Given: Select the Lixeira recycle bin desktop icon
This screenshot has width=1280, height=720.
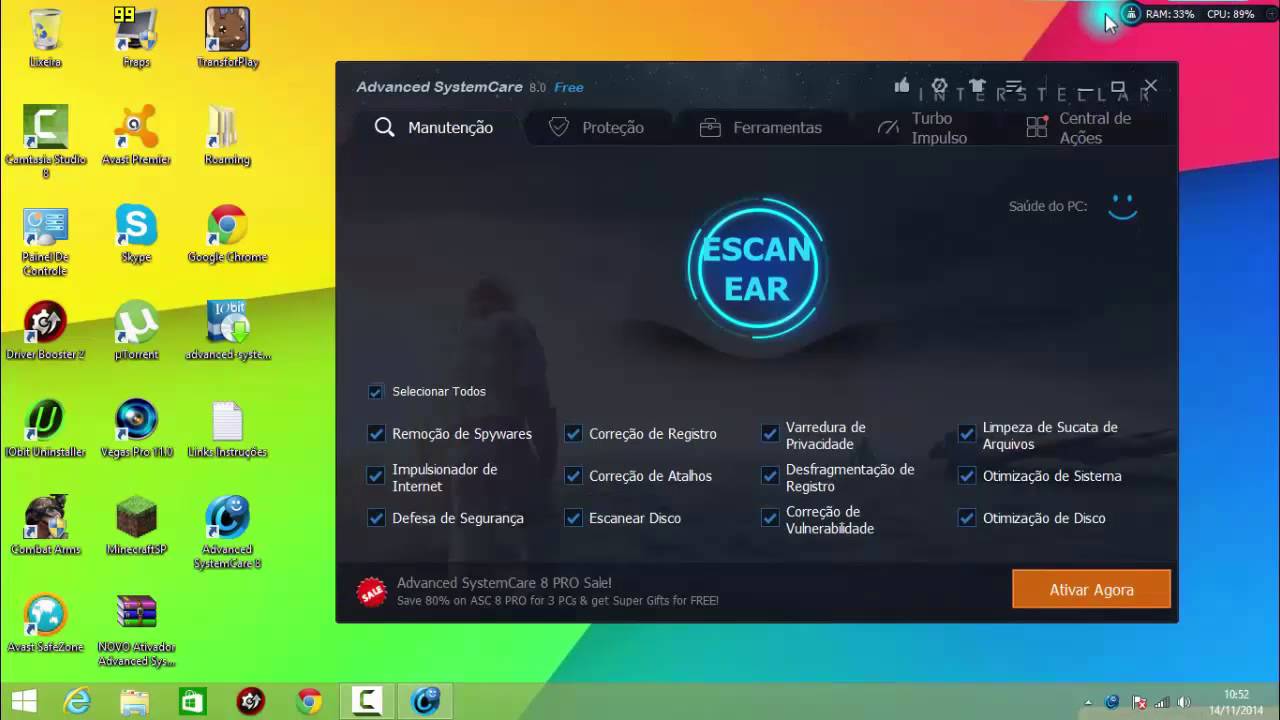Looking at the screenshot, I should 45,38.
